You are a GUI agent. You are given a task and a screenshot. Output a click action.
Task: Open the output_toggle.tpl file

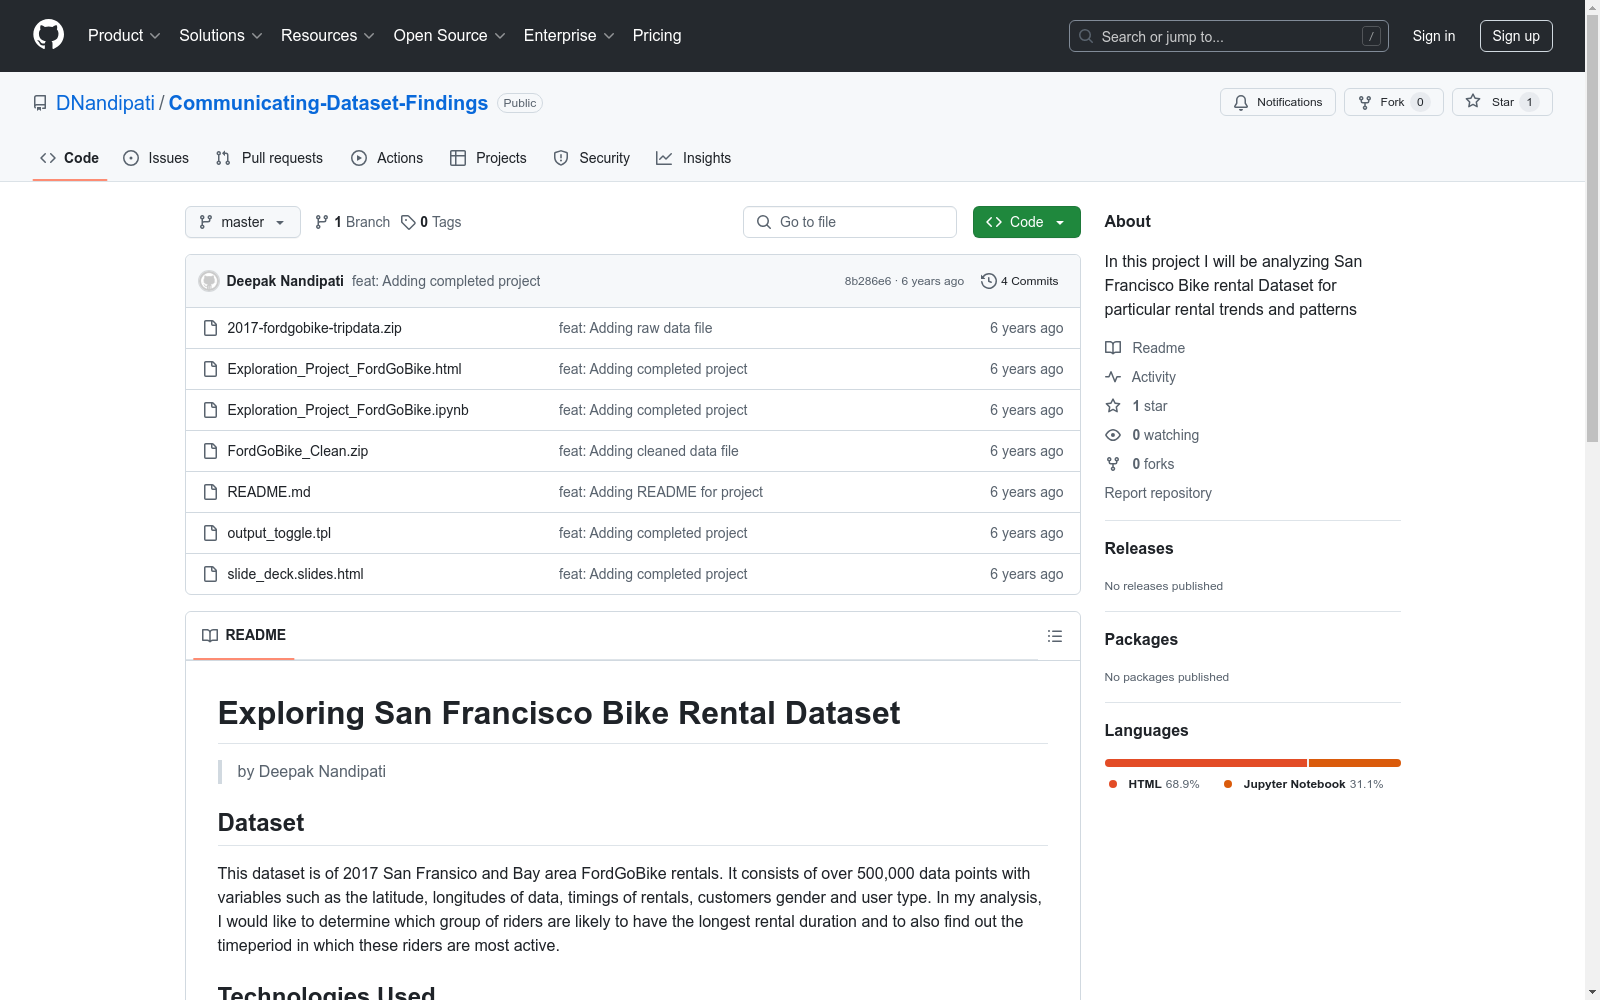pyautogui.click(x=279, y=533)
